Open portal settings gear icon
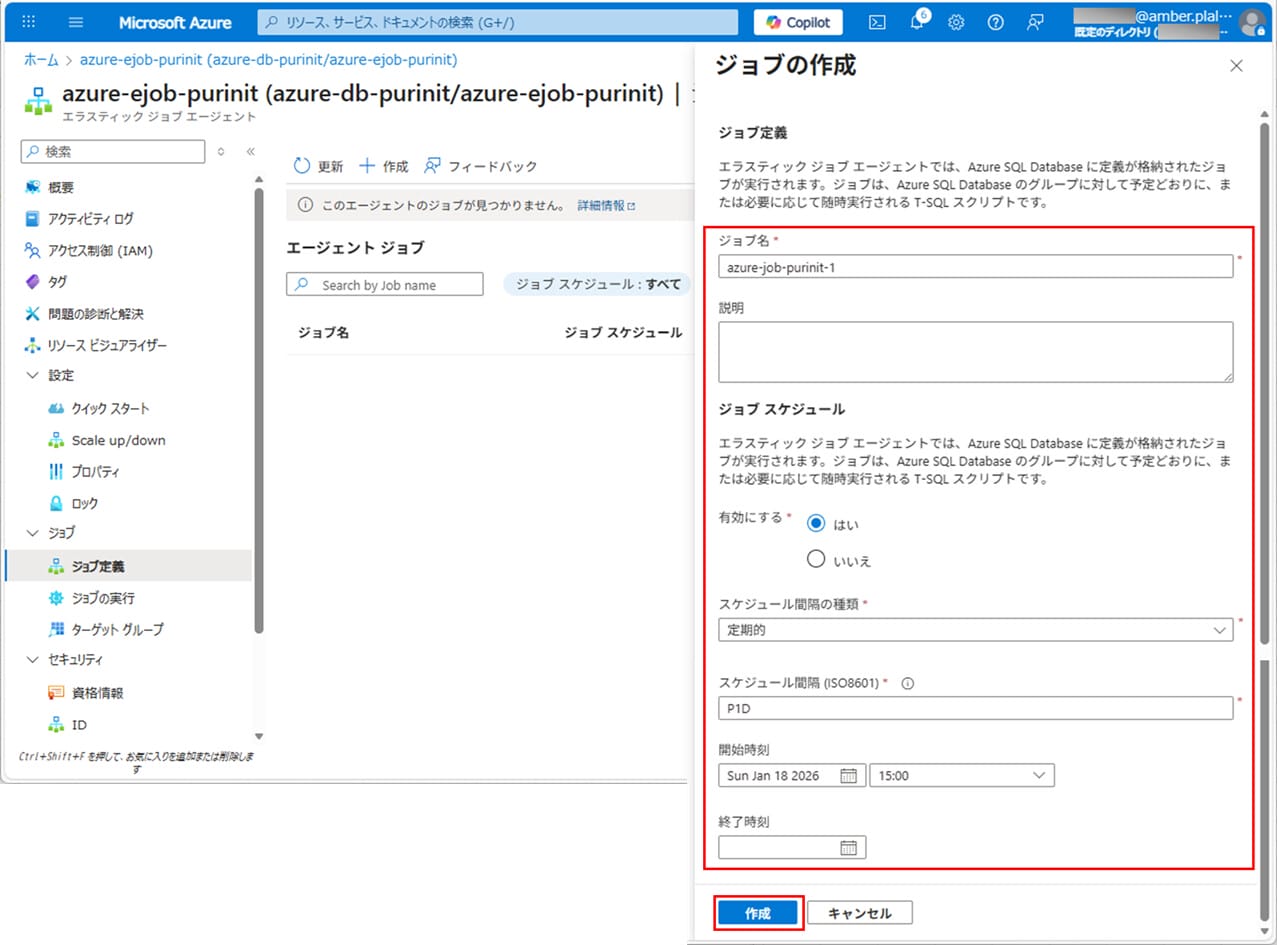The image size is (1277, 945). 956,22
